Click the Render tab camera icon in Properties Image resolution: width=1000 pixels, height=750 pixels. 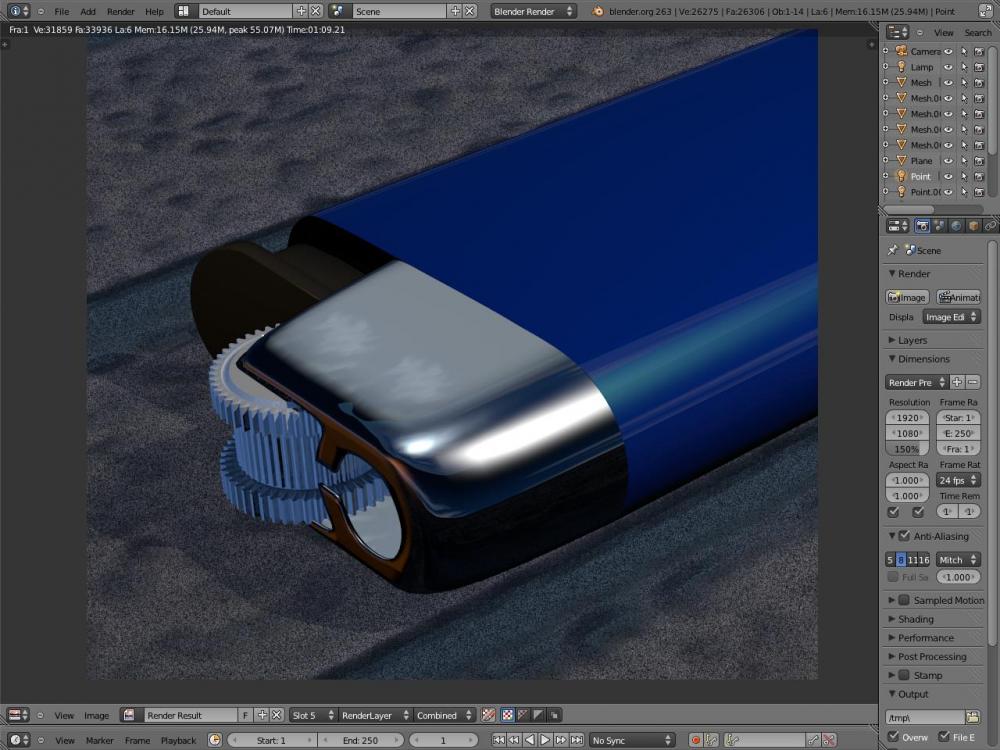click(x=922, y=226)
